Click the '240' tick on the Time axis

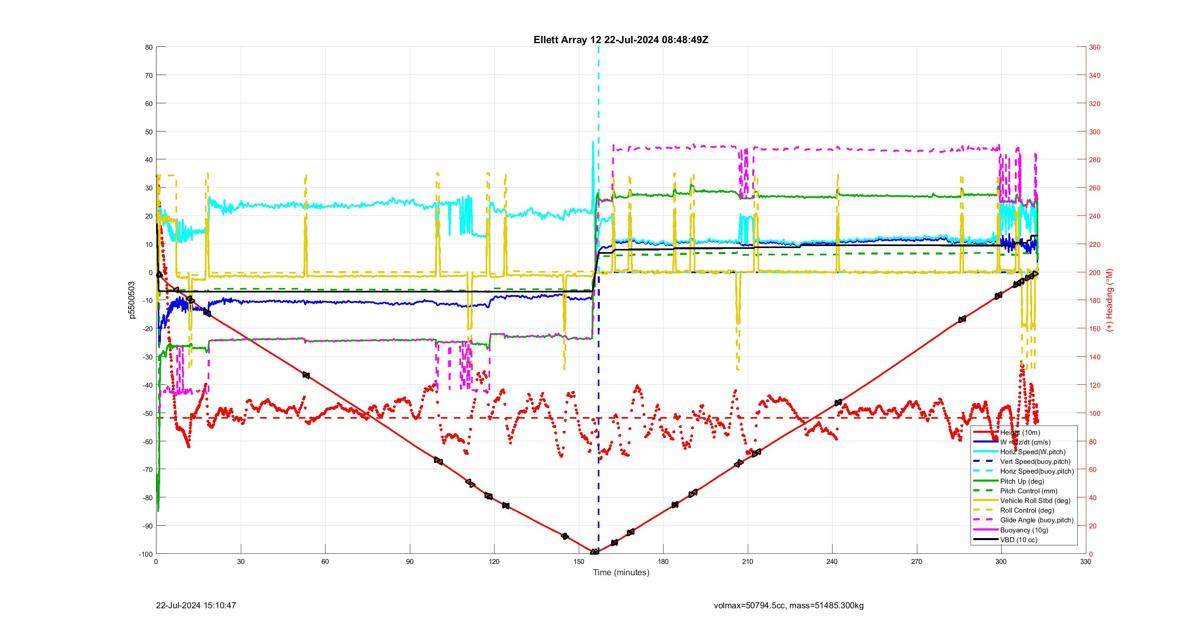pos(832,563)
